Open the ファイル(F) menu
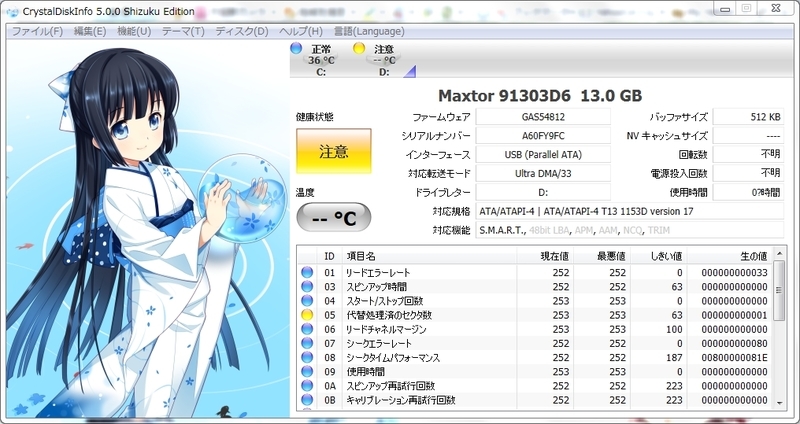 click(37, 31)
